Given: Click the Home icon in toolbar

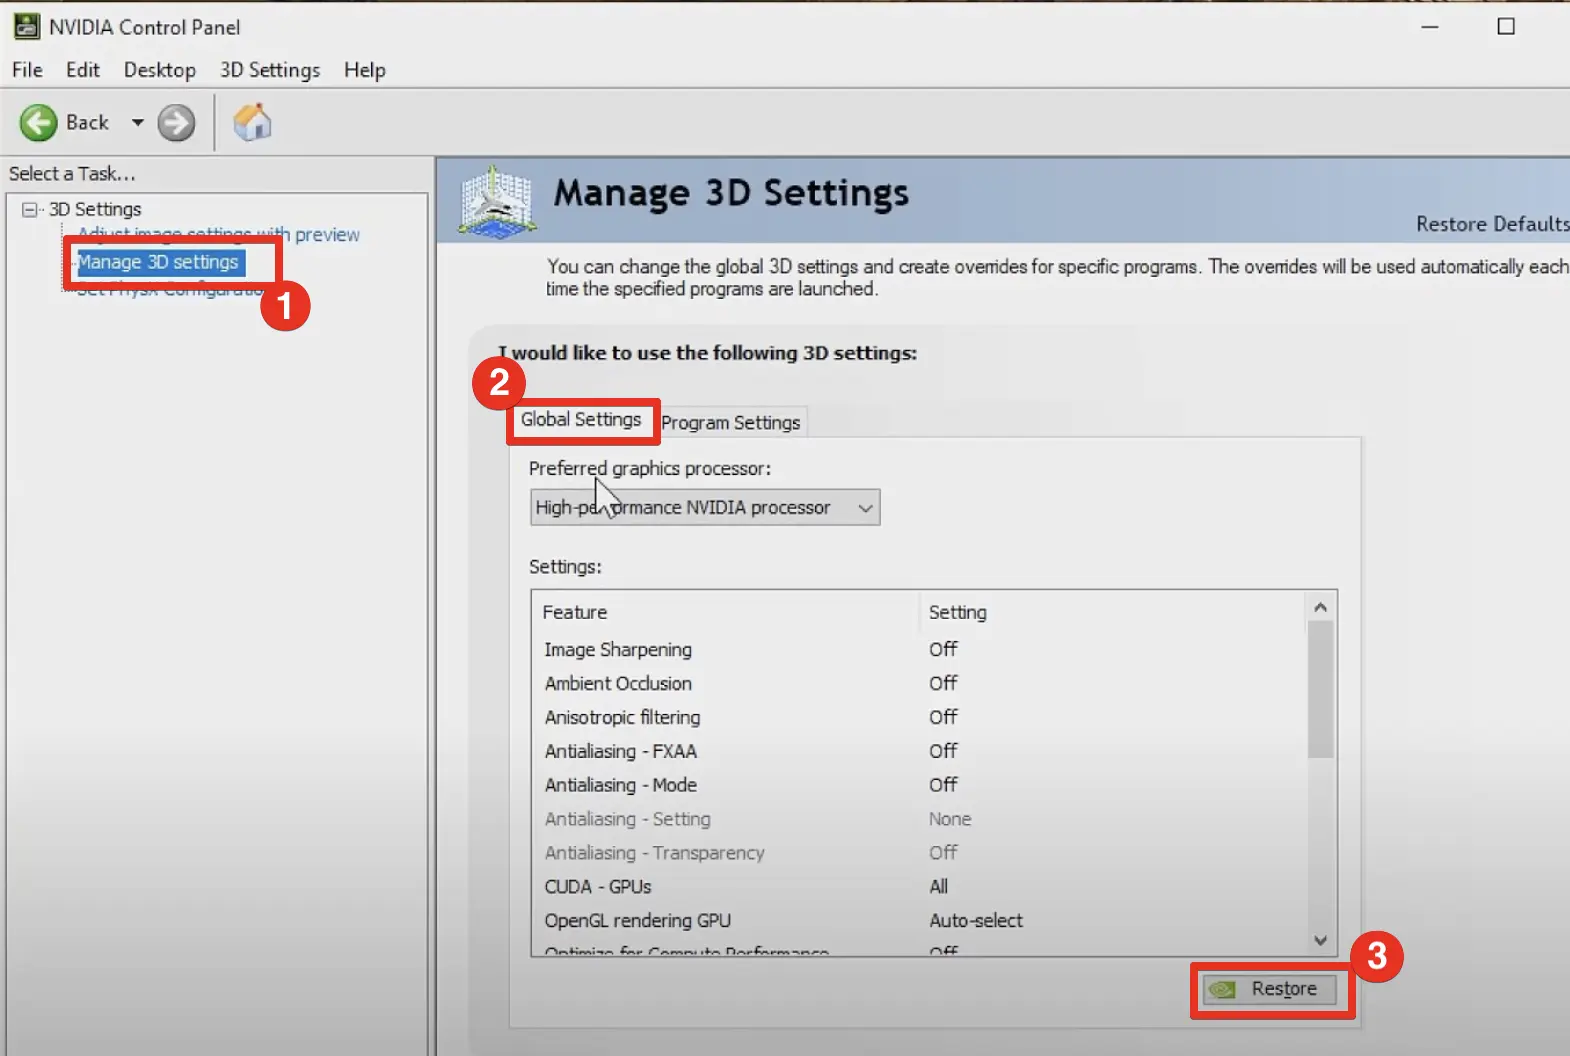Looking at the screenshot, I should [x=252, y=123].
